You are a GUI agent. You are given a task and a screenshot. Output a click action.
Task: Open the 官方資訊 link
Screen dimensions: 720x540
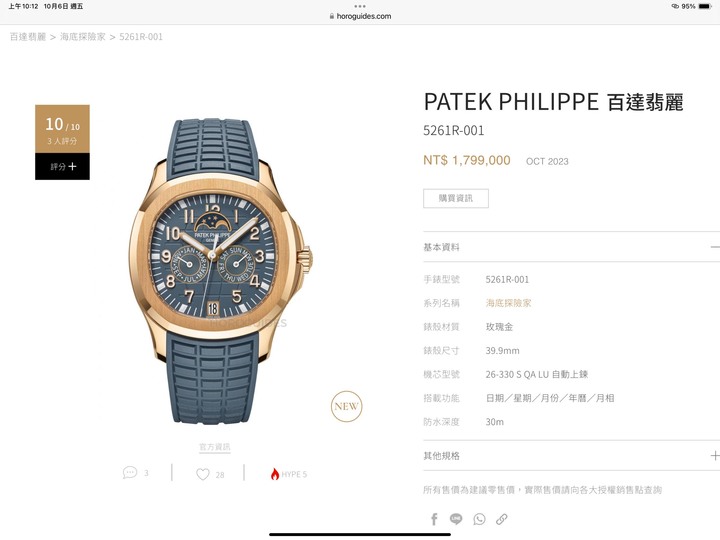(214, 447)
